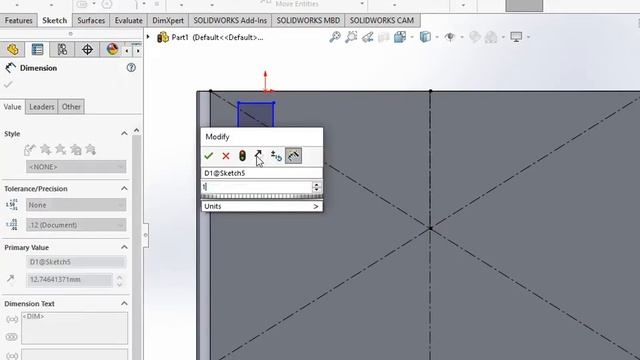Open Dimension PropertyManager help

point(131,68)
